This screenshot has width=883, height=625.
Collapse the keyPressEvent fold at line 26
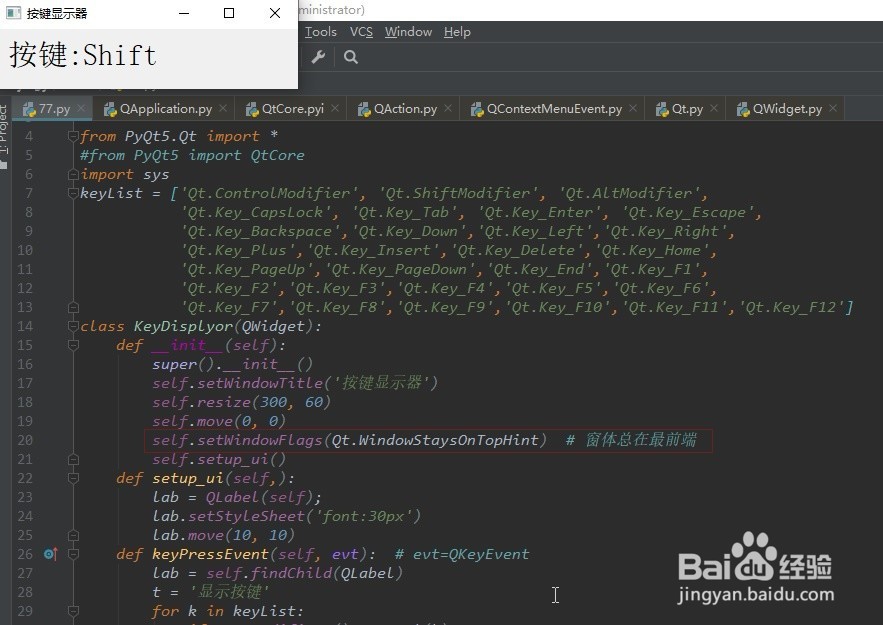pos(73,554)
